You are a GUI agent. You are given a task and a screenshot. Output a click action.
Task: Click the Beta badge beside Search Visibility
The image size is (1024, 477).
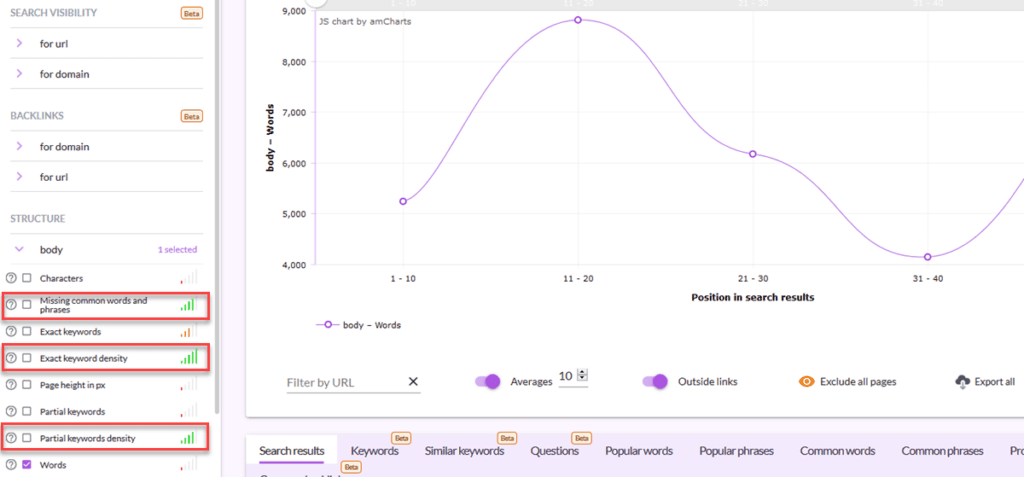(x=191, y=13)
